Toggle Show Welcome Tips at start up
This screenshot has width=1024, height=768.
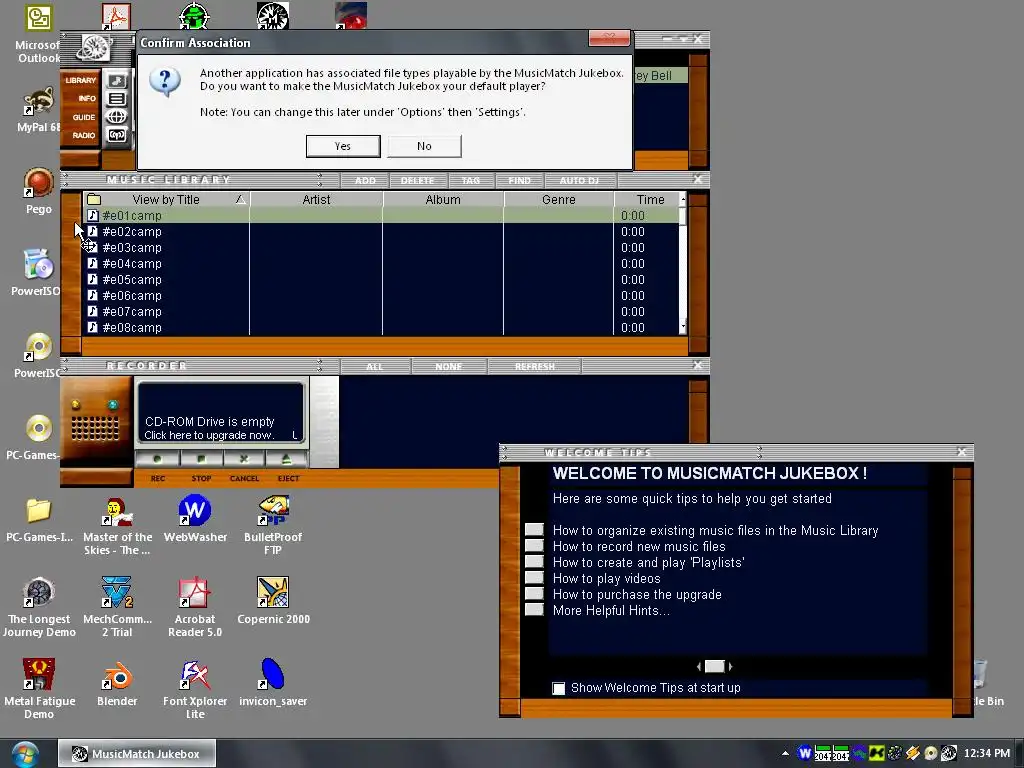coord(558,688)
